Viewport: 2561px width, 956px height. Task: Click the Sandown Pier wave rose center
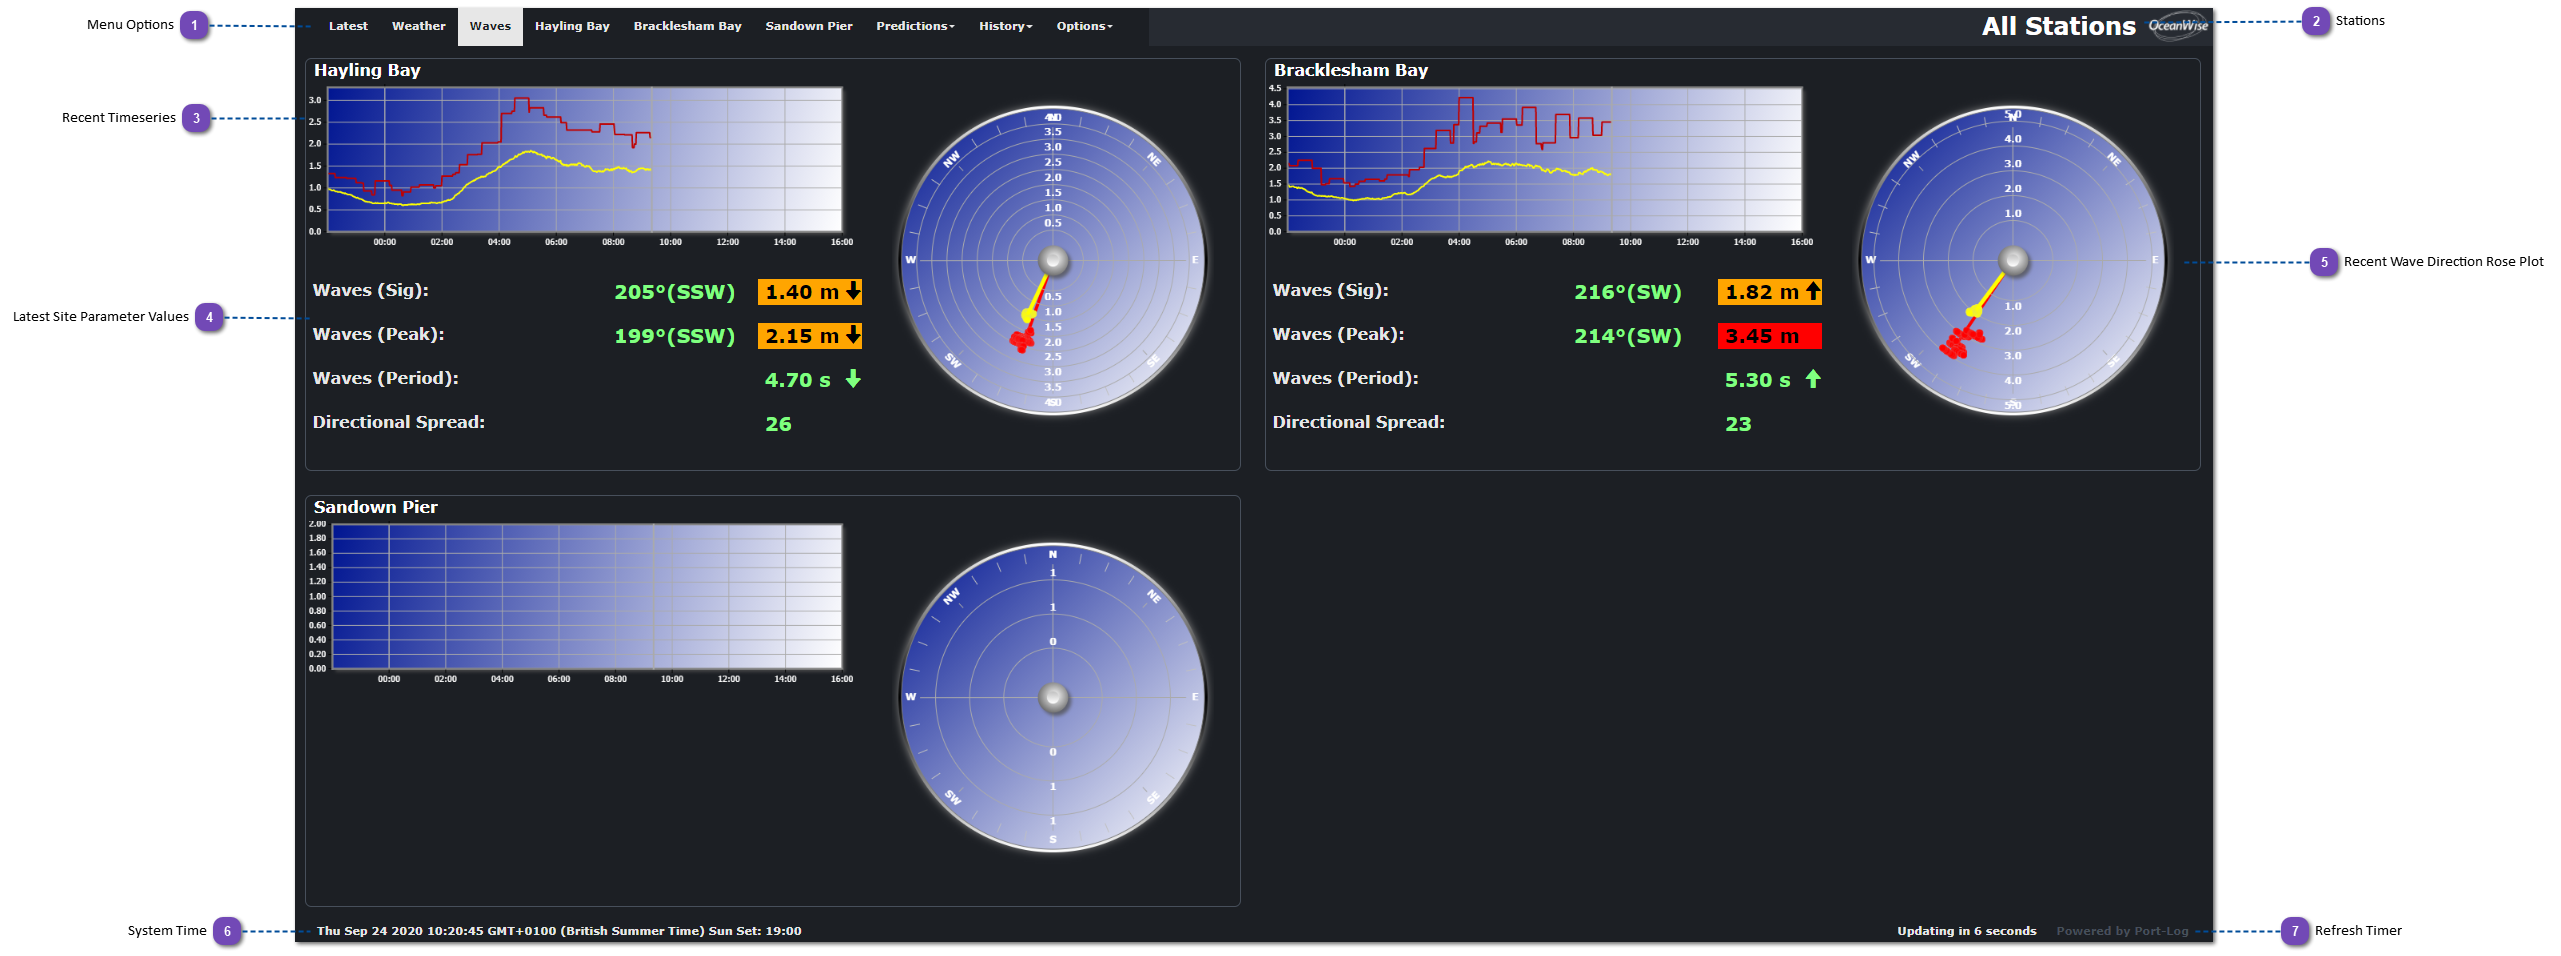coord(1053,697)
